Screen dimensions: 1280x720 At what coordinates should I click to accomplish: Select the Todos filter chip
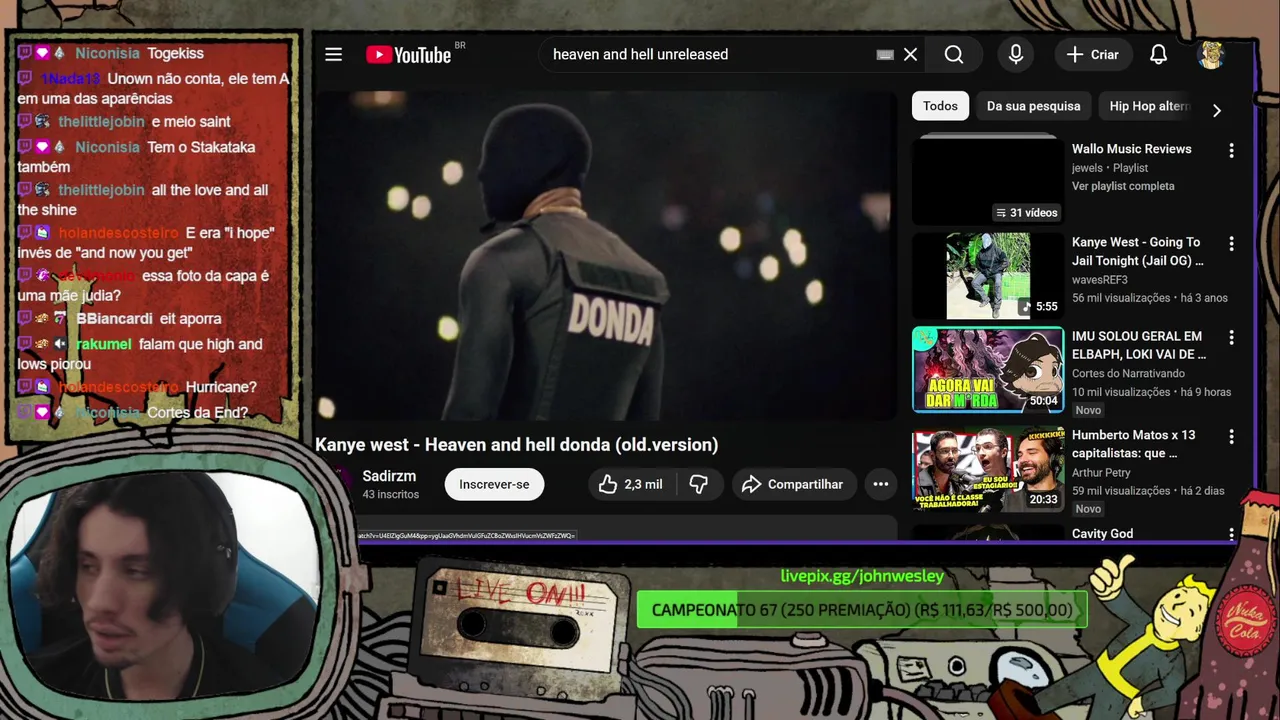coord(940,106)
